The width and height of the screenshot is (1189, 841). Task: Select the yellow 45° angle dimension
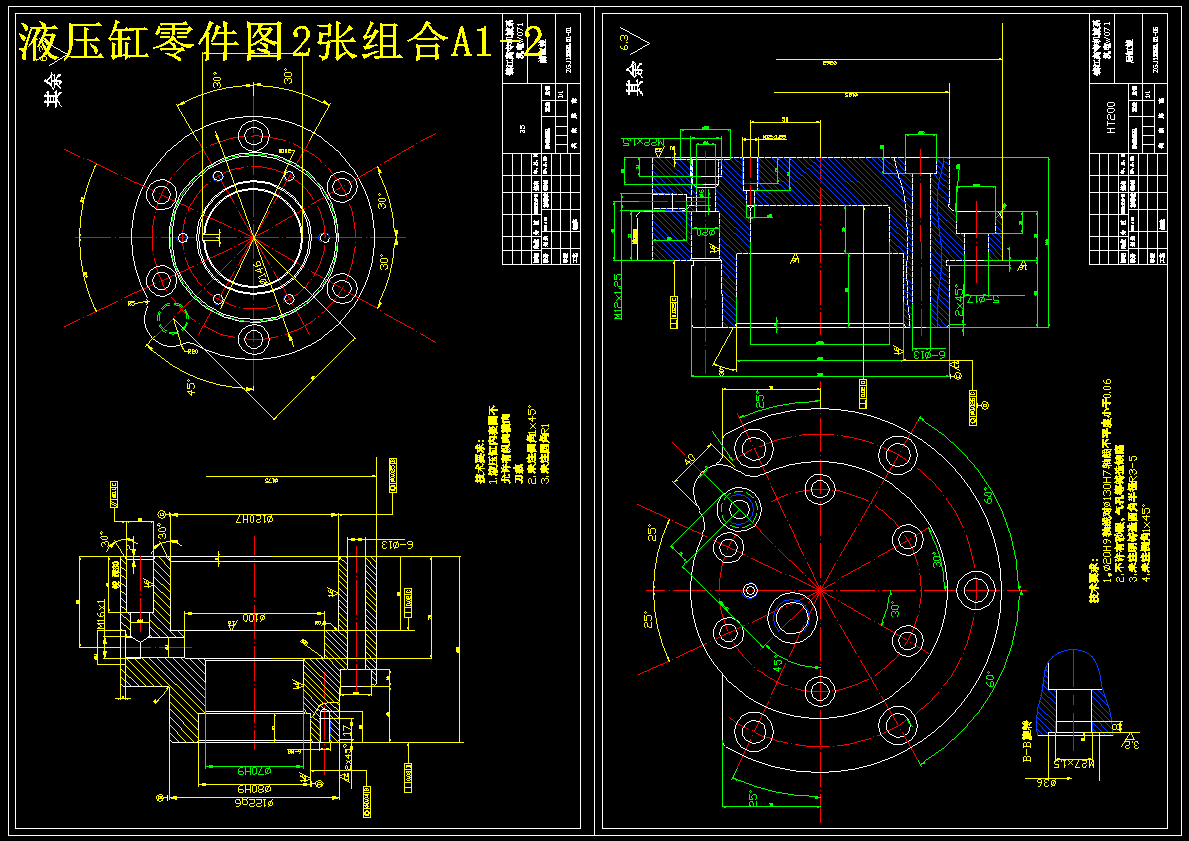click(x=192, y=388)
